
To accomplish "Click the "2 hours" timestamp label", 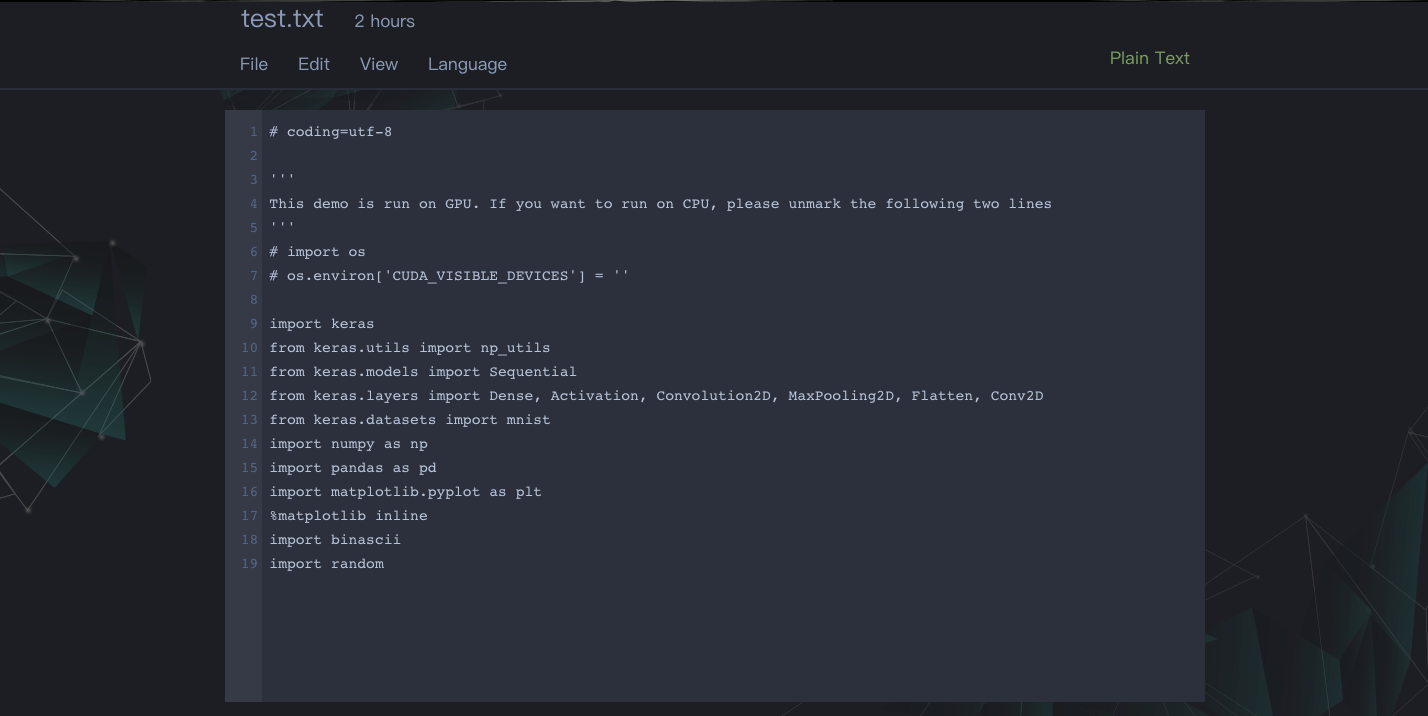I will tap(384, 21).
